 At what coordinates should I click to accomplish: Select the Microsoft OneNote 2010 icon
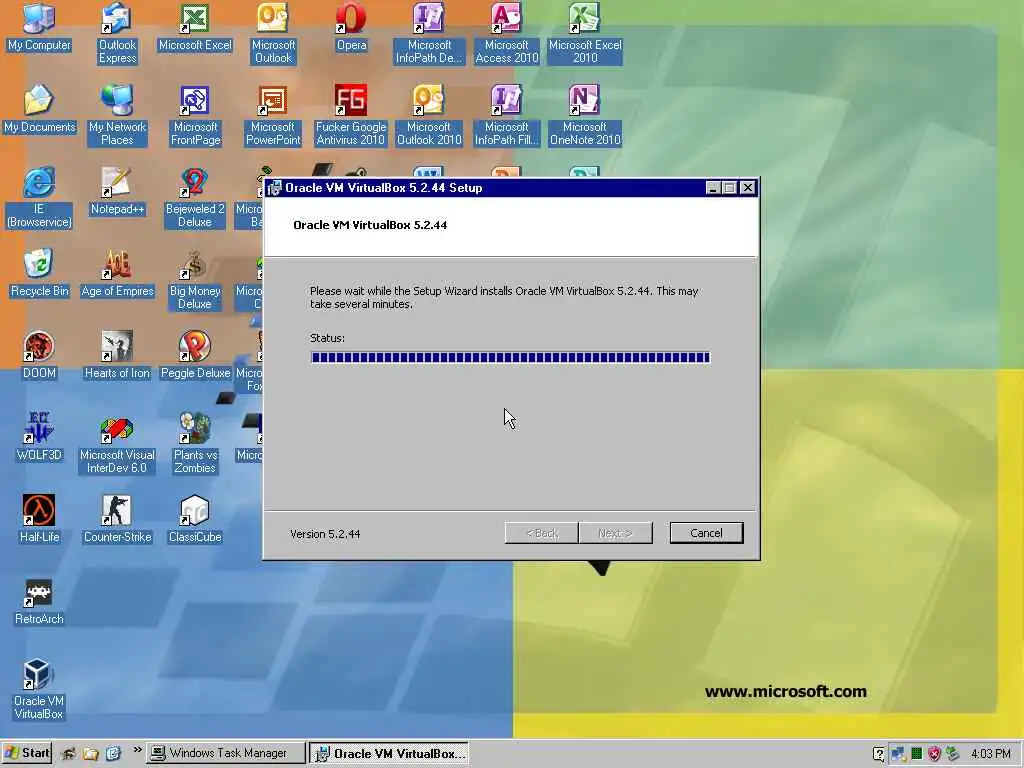(x=585, y=115)
